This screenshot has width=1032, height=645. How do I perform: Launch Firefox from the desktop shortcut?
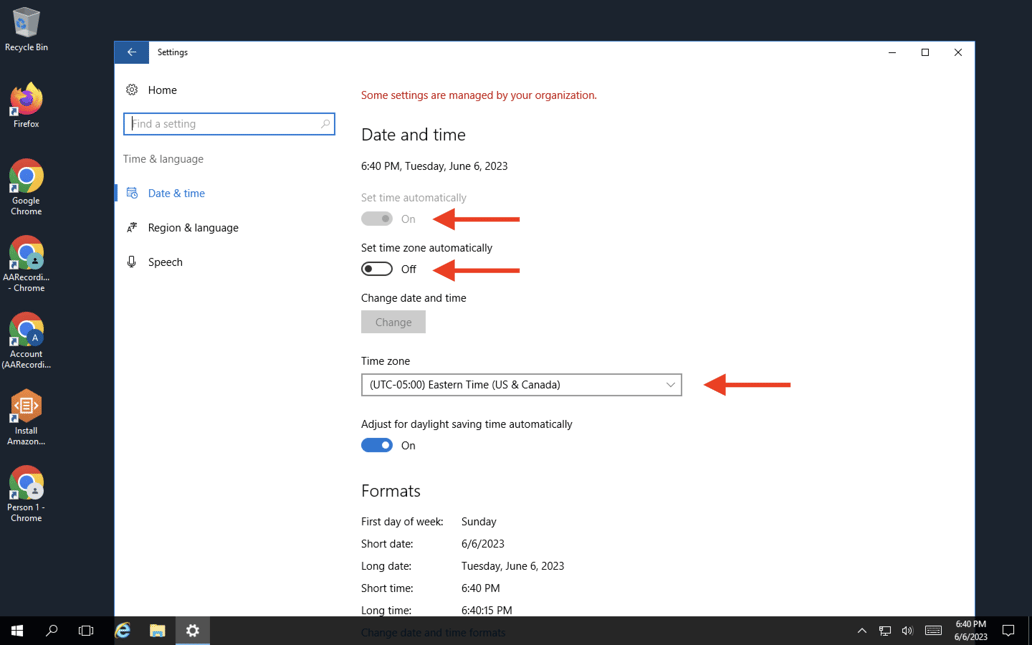26,105
